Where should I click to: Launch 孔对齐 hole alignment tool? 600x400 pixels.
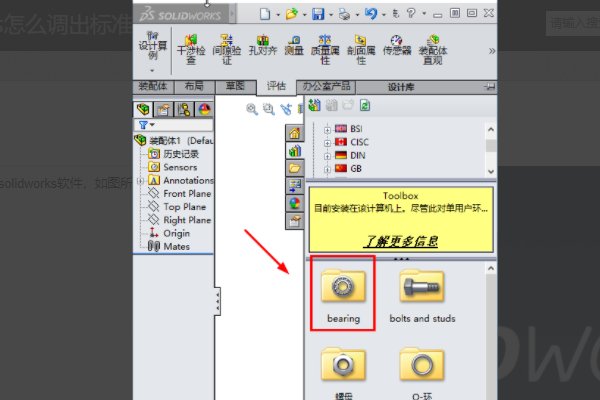pyautogui.click(x=262, y=45)
